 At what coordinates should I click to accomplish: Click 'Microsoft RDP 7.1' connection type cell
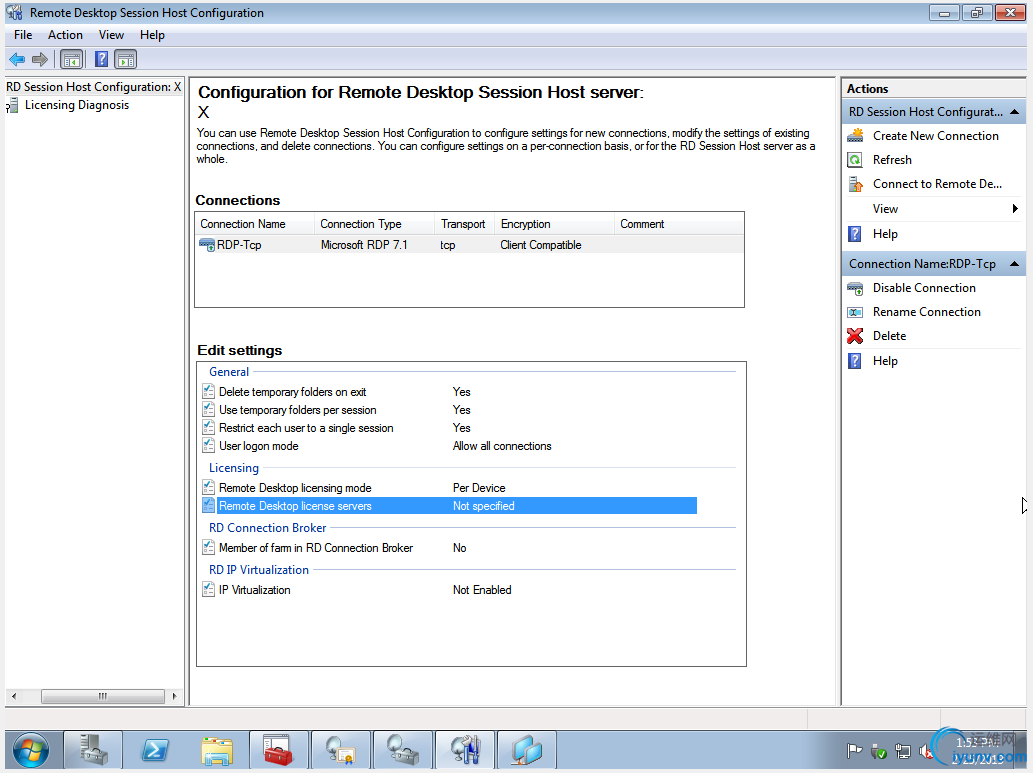point(364,245)
